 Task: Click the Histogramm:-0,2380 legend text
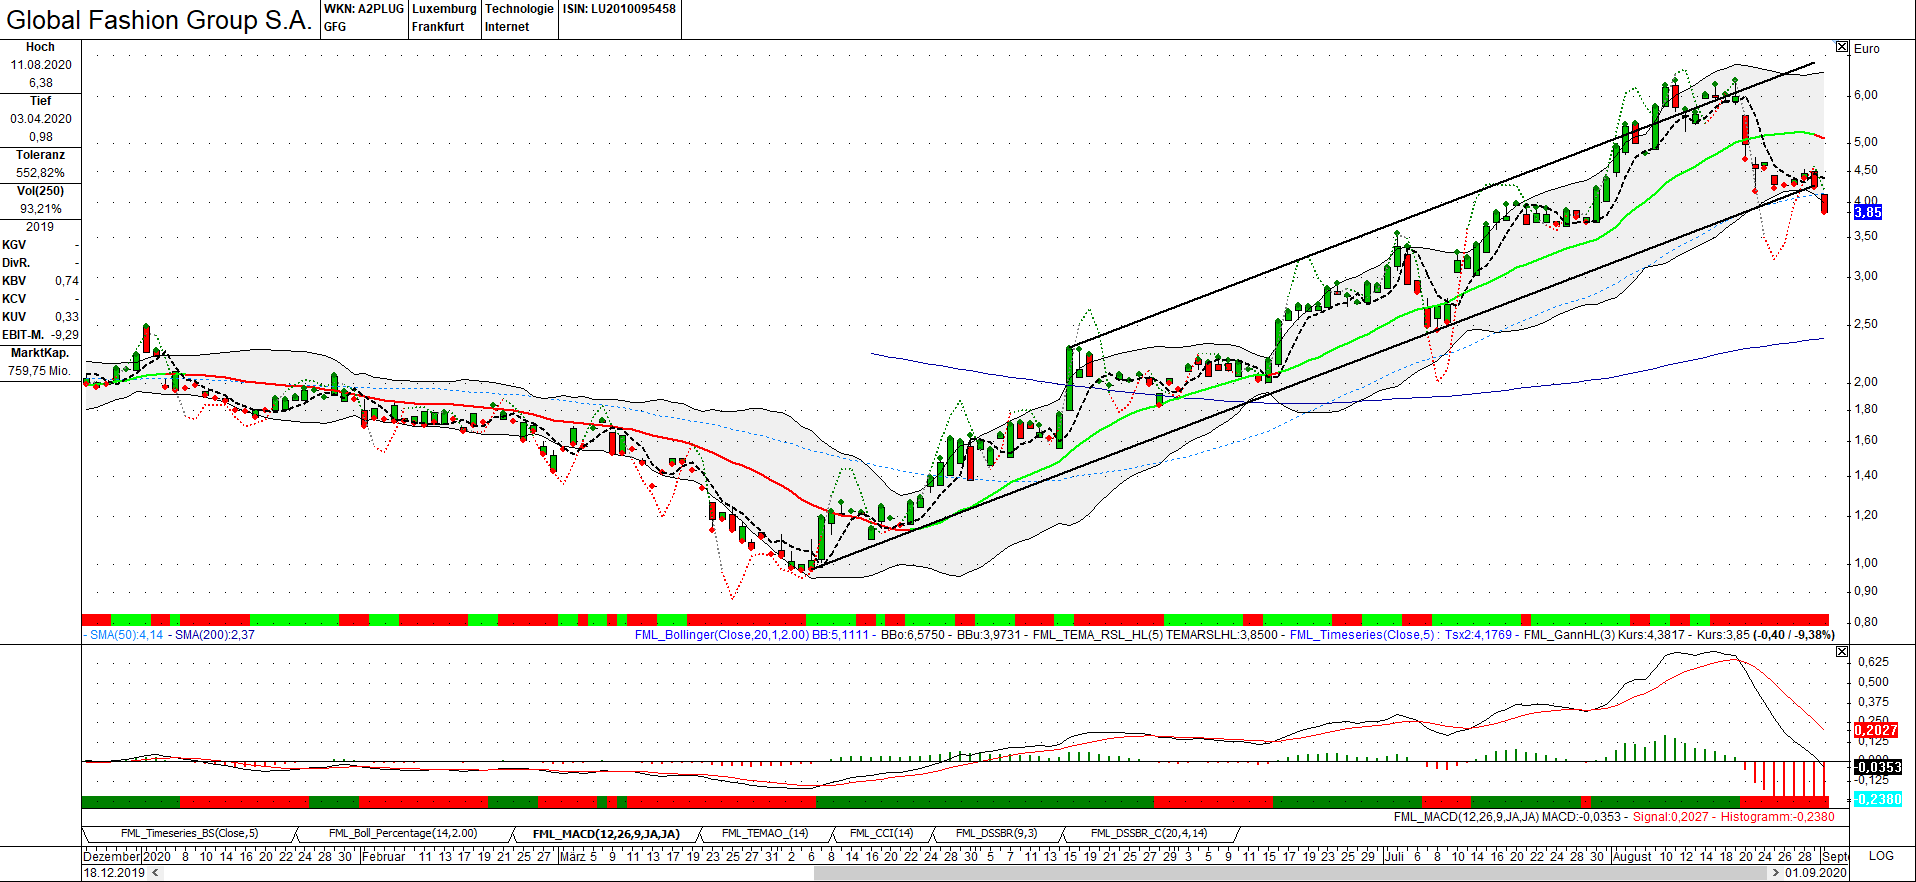pyautogui.click(x=1778, y=817)
